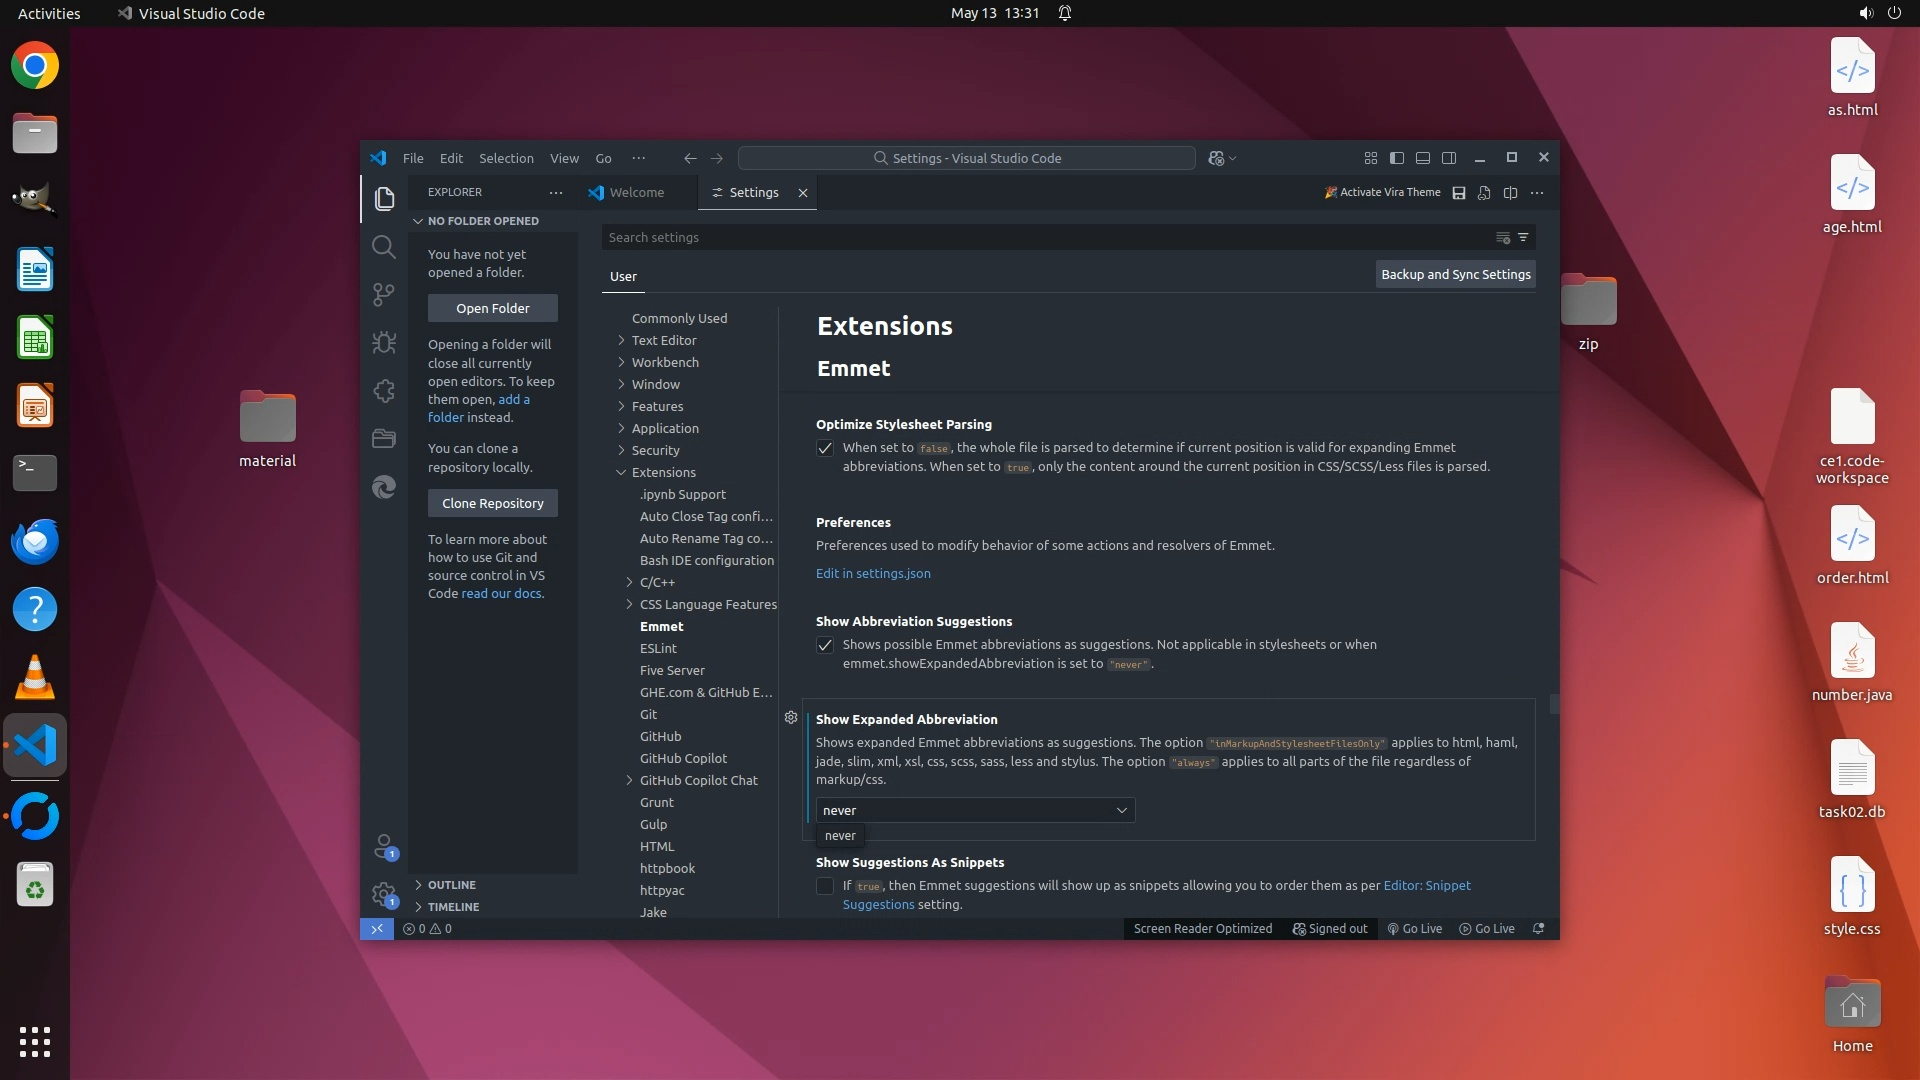1920x1080 pixels.
Task: Click the Search settings input field
Action: pyautogui.click(x=1040, y=238)
